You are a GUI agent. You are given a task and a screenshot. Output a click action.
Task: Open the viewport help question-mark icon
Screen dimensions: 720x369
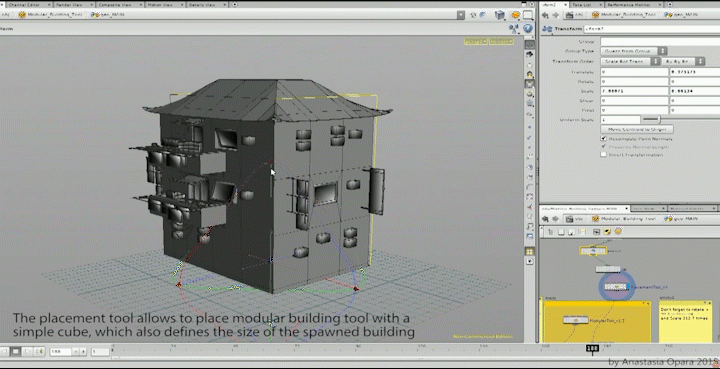click(x=528, y=28)
